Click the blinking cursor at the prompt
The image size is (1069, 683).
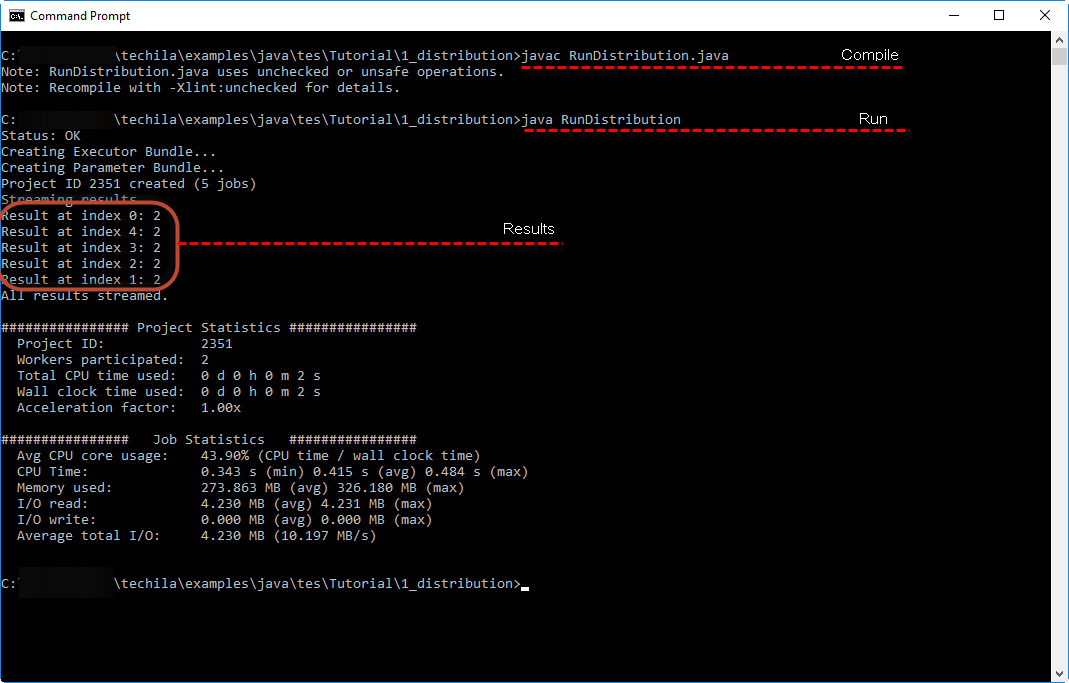(525, 587)
